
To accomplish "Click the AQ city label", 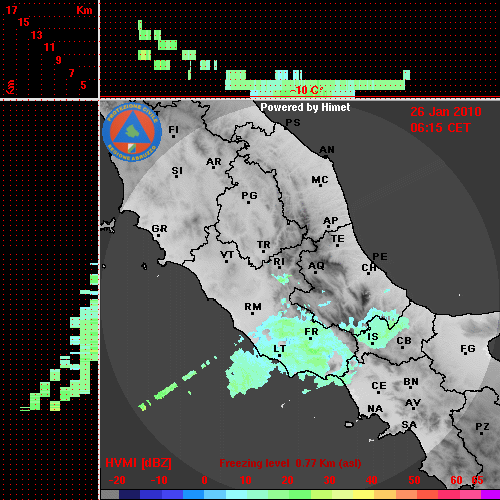I will point(316,266).
